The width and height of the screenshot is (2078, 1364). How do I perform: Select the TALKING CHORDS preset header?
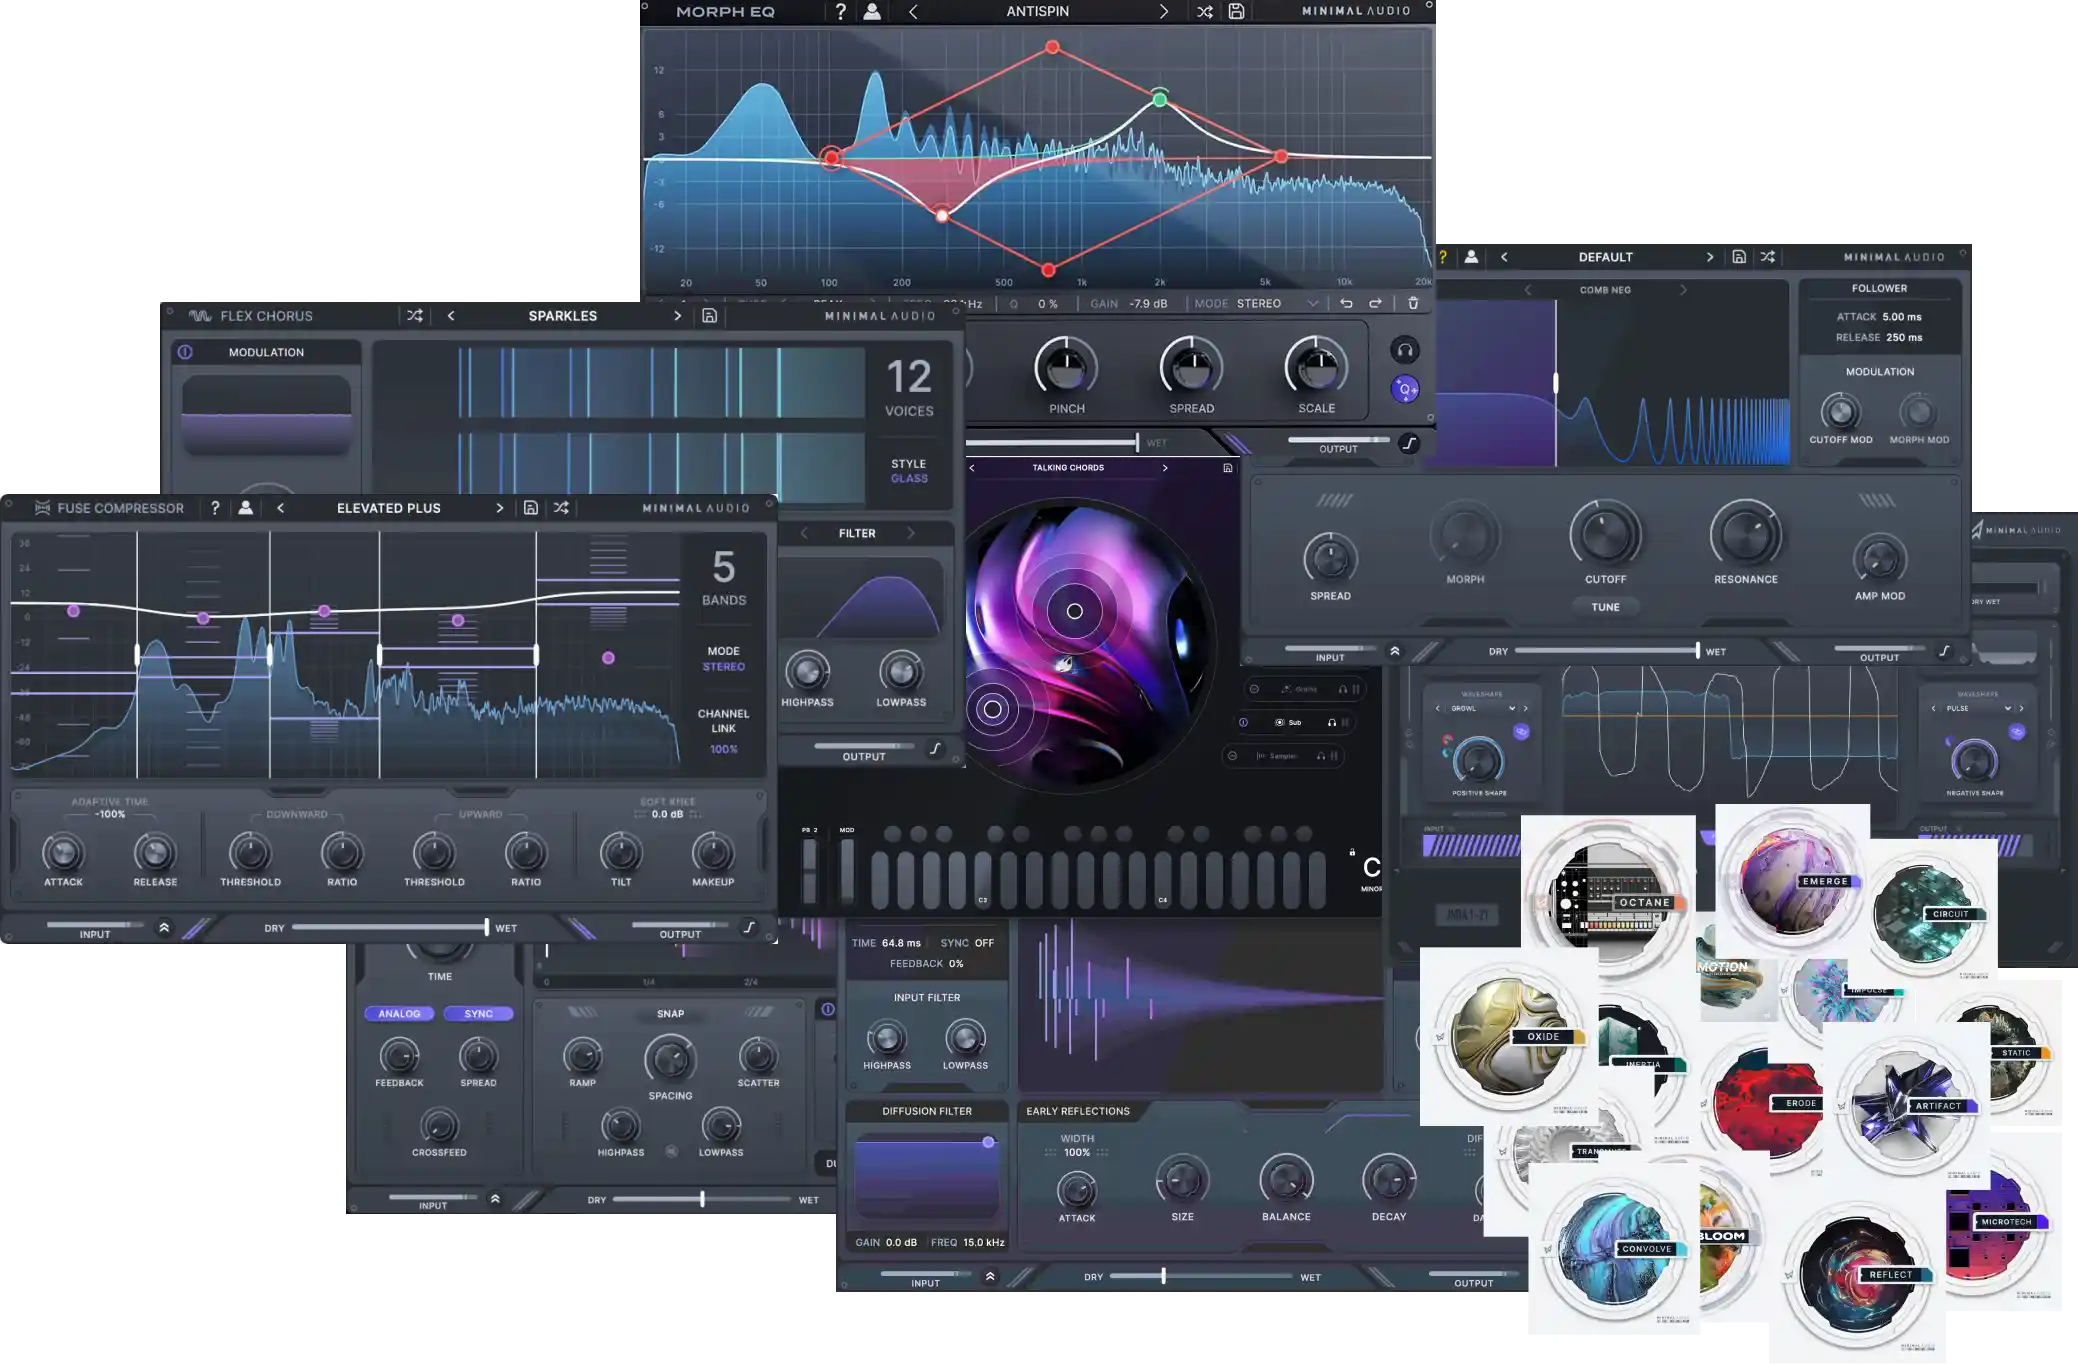[1069, 467]
